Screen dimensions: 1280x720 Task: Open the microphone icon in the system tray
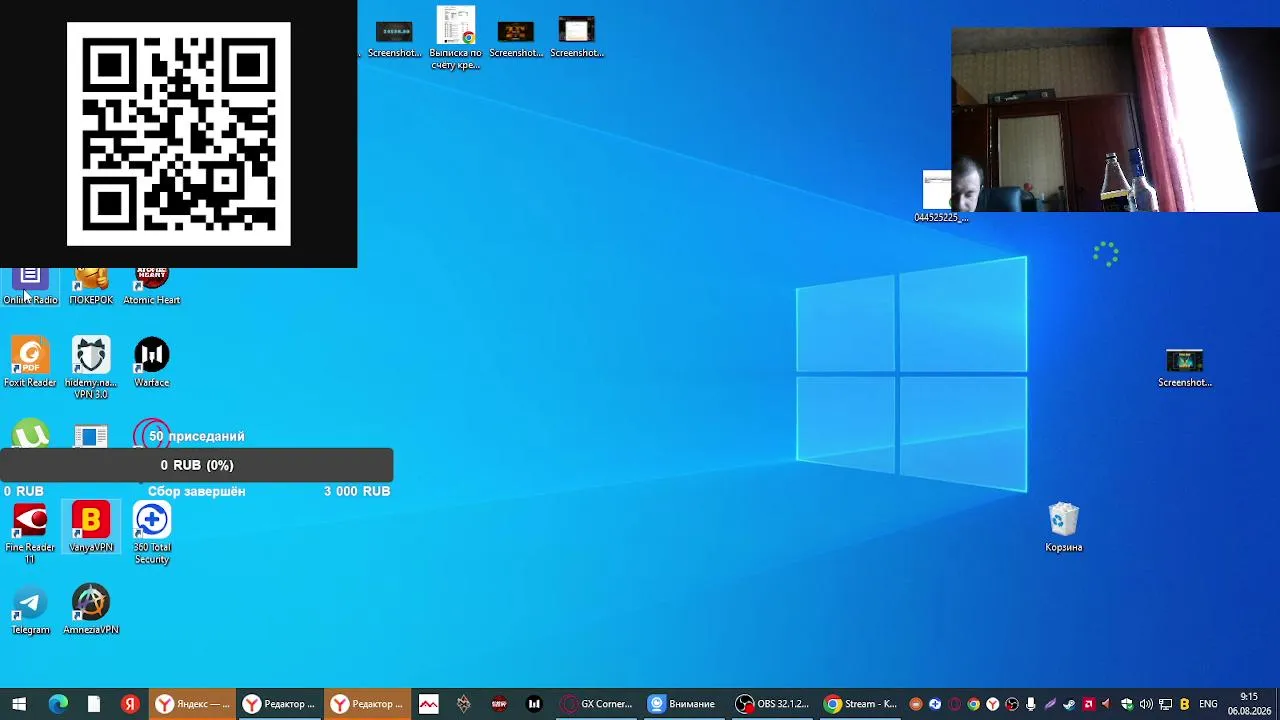point(1031,704)
